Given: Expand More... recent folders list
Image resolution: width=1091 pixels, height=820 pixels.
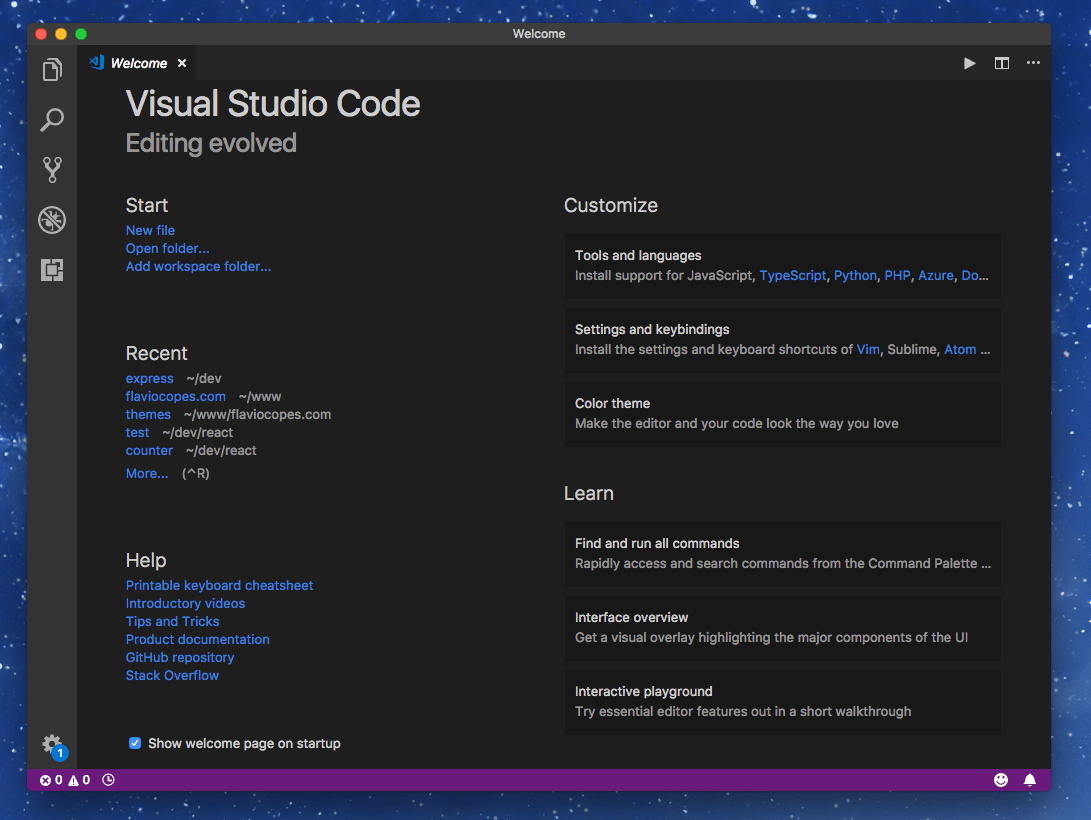Looking at the screenshot, I should point(147,473).
